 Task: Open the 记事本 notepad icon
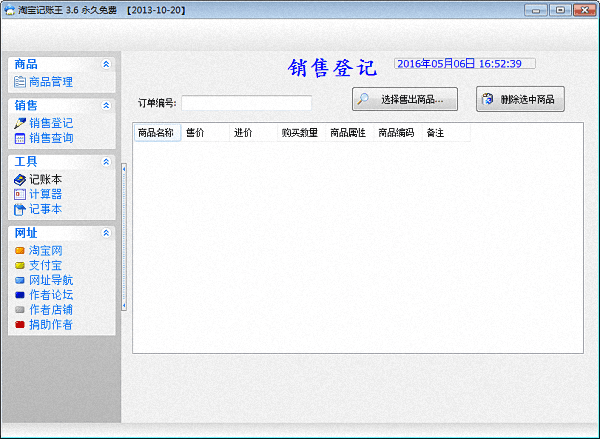click(20, 209)
